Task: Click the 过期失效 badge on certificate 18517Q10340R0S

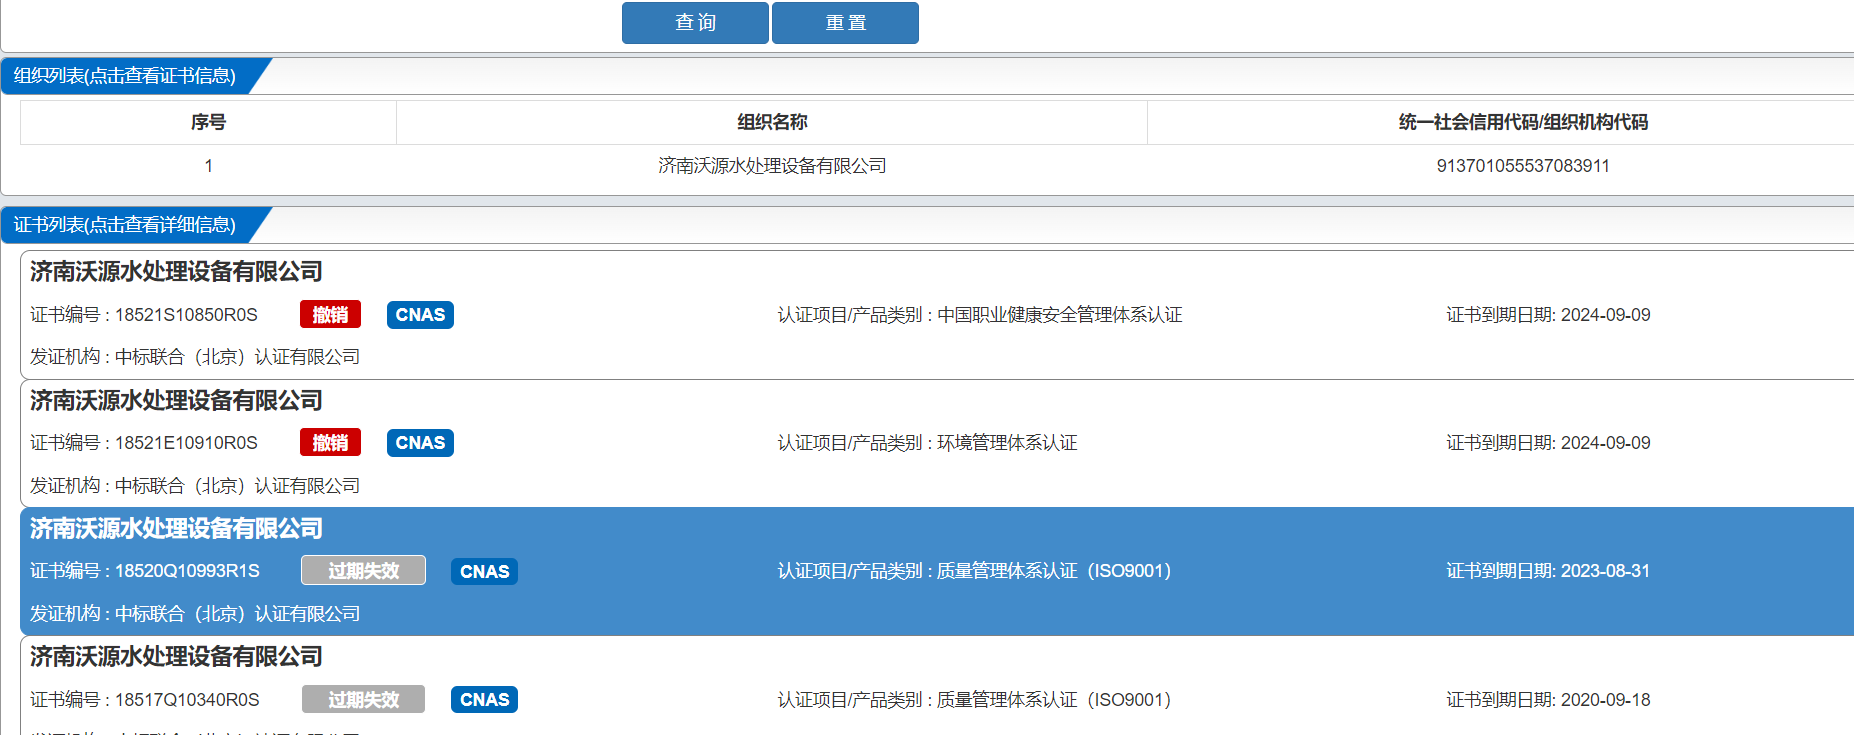Action: (363, 700)
